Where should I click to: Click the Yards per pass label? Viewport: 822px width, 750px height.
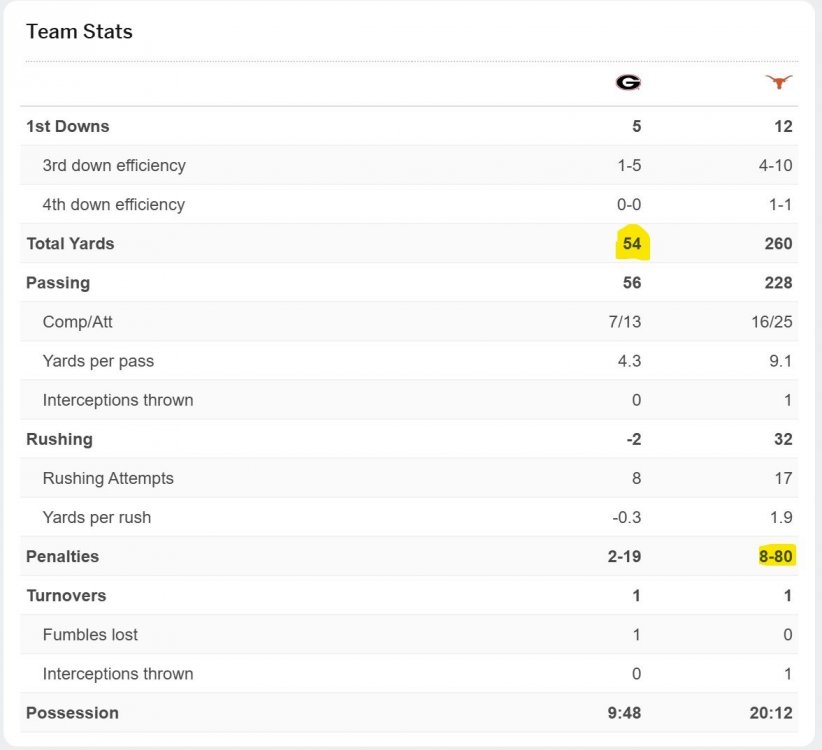[x=98, y=361]
